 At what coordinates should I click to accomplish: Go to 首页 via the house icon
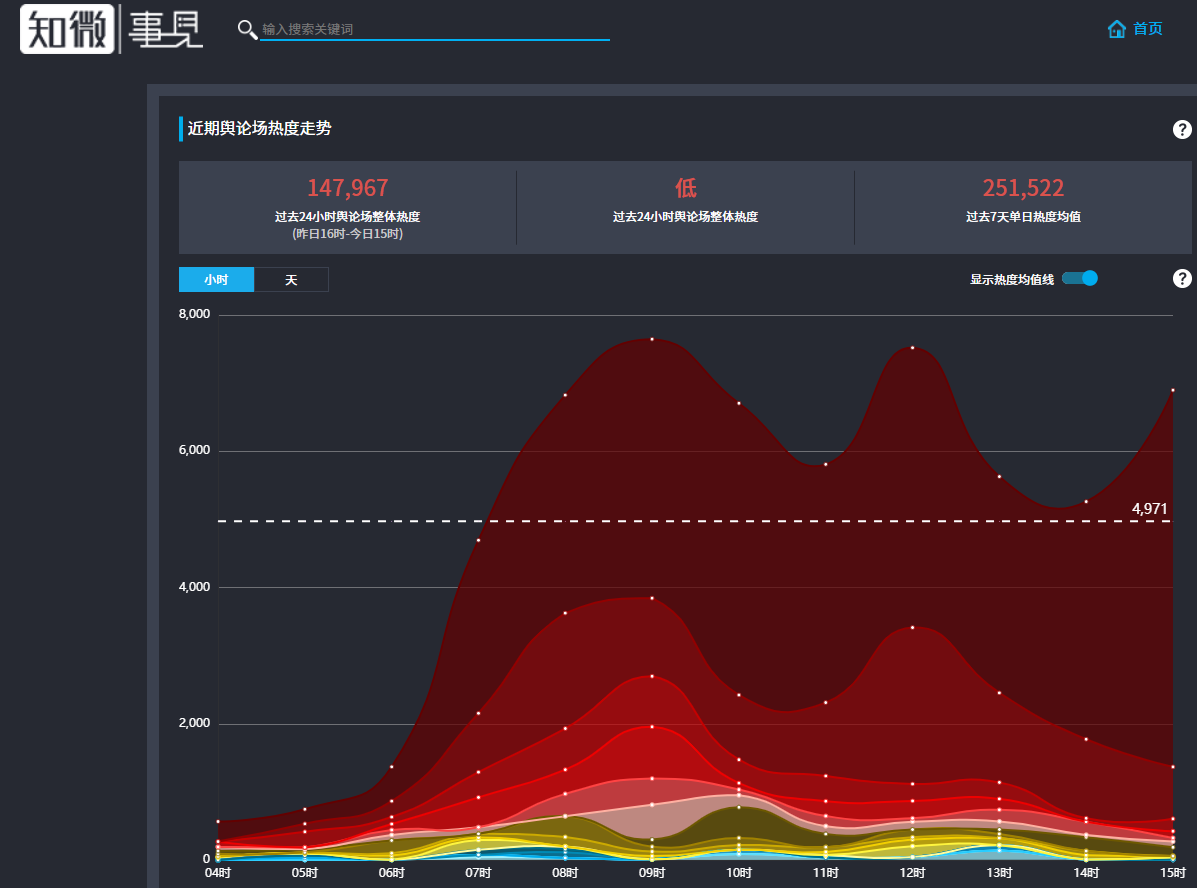coord(1117,29)
